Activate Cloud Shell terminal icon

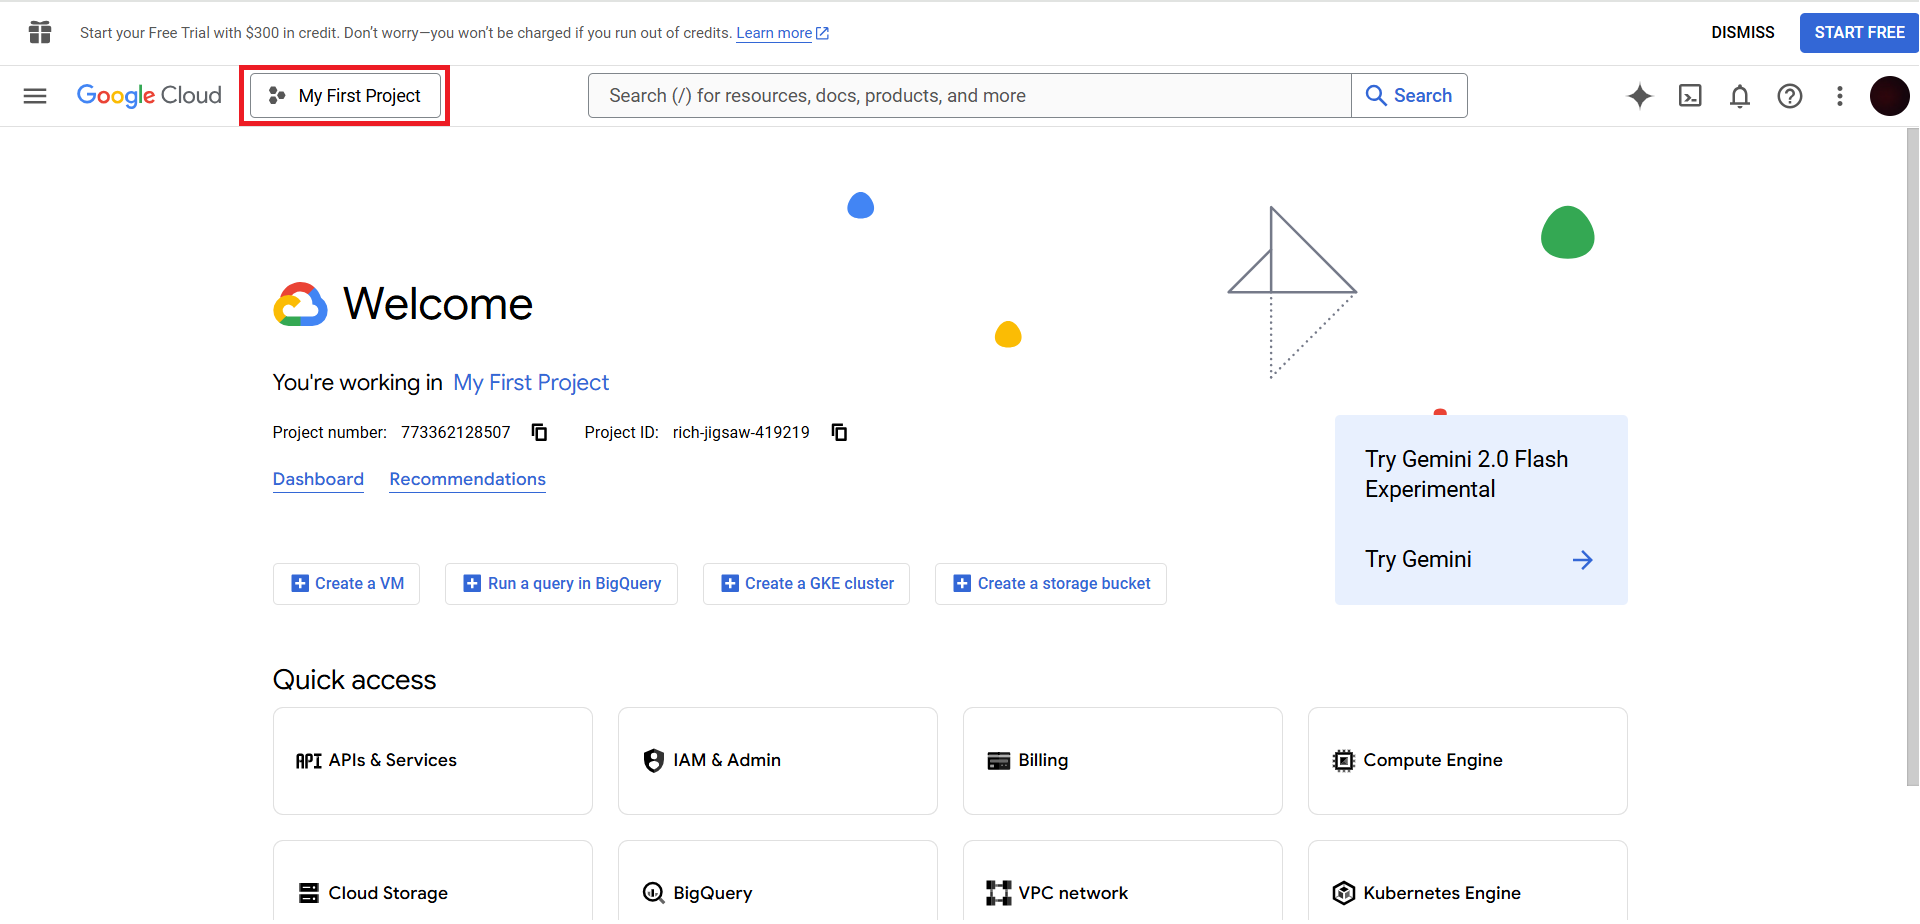click(x=1690, y=96)
